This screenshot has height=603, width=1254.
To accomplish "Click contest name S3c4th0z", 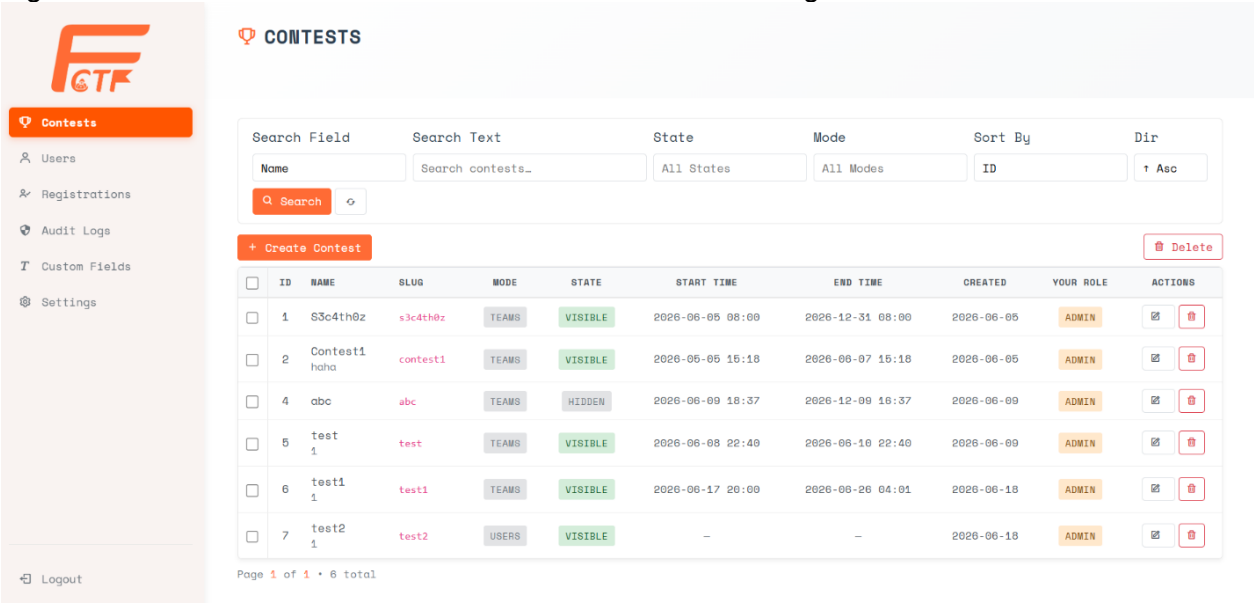I will tap(338, 317).
